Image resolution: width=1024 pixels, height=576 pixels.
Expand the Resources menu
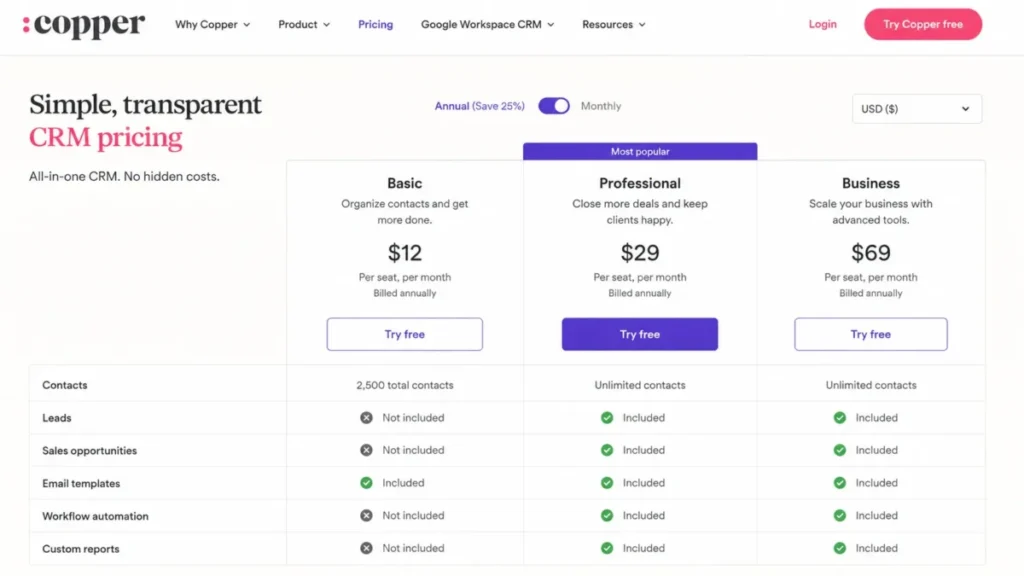[614, 25]
